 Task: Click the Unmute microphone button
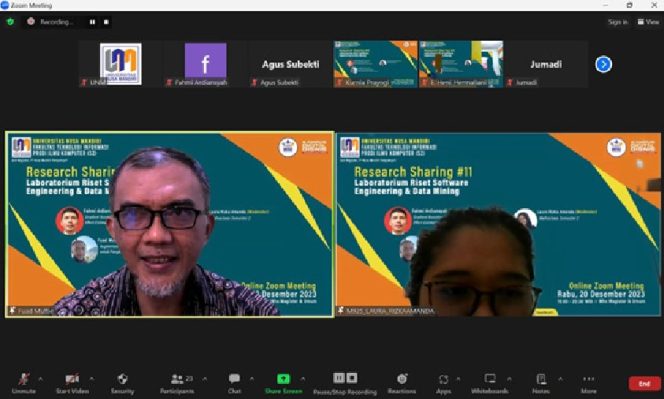coord(24,383)
